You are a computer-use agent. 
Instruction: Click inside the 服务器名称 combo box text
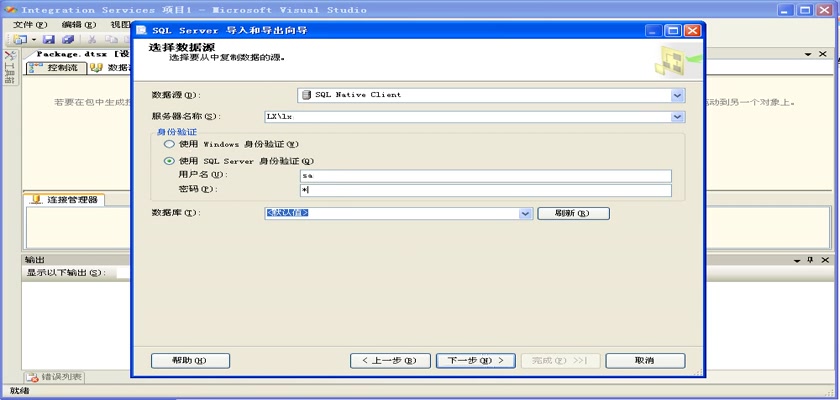click(468, 117)
